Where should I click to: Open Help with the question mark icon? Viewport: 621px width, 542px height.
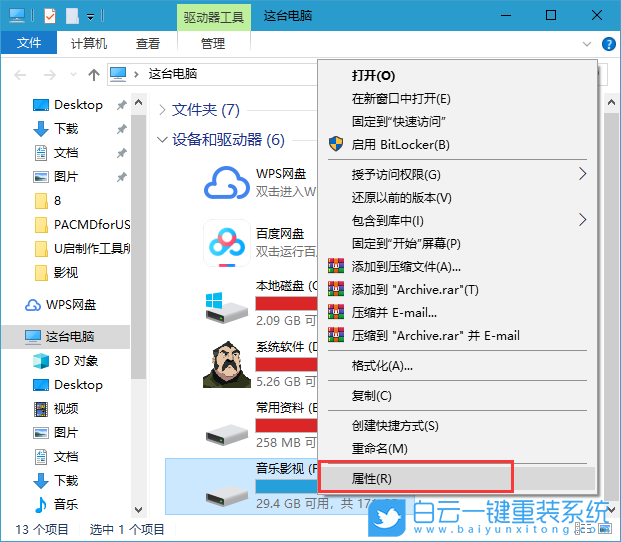click(608, 44)
